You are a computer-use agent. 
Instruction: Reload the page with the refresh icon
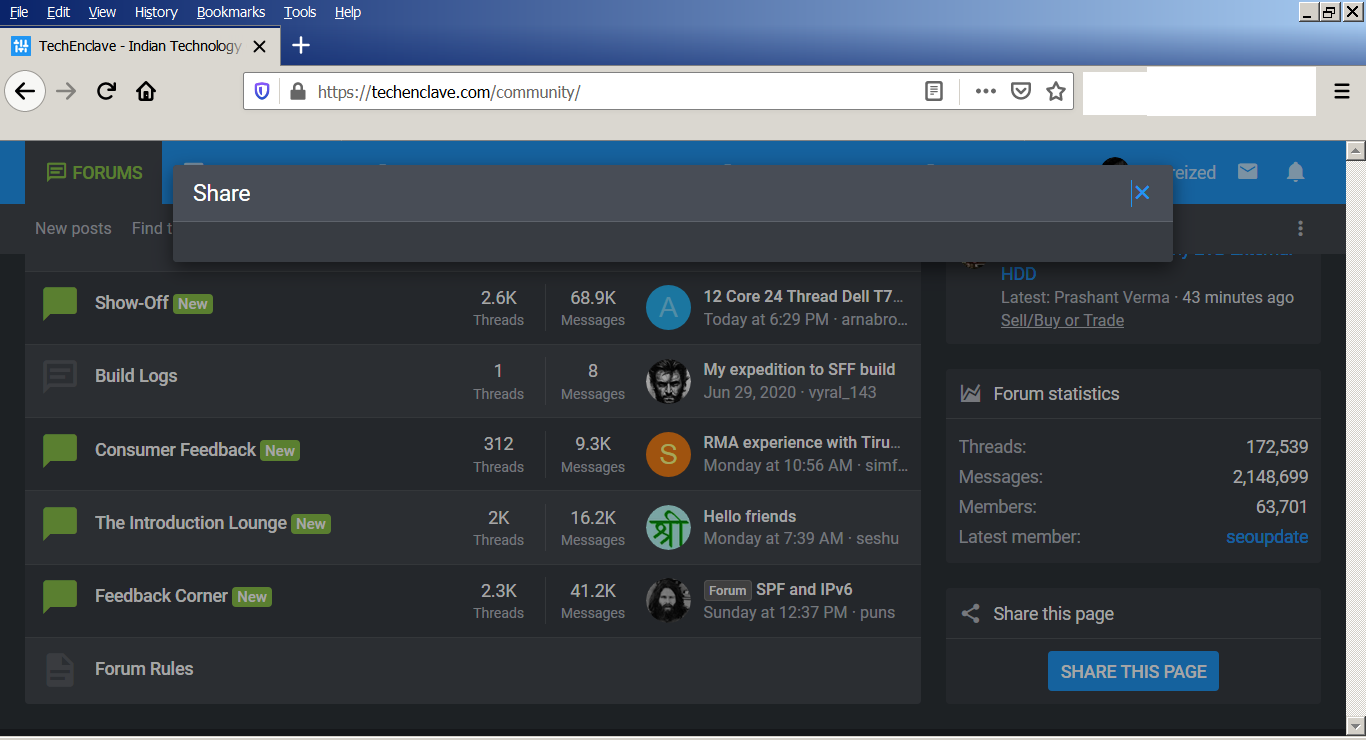coord(106,92)
